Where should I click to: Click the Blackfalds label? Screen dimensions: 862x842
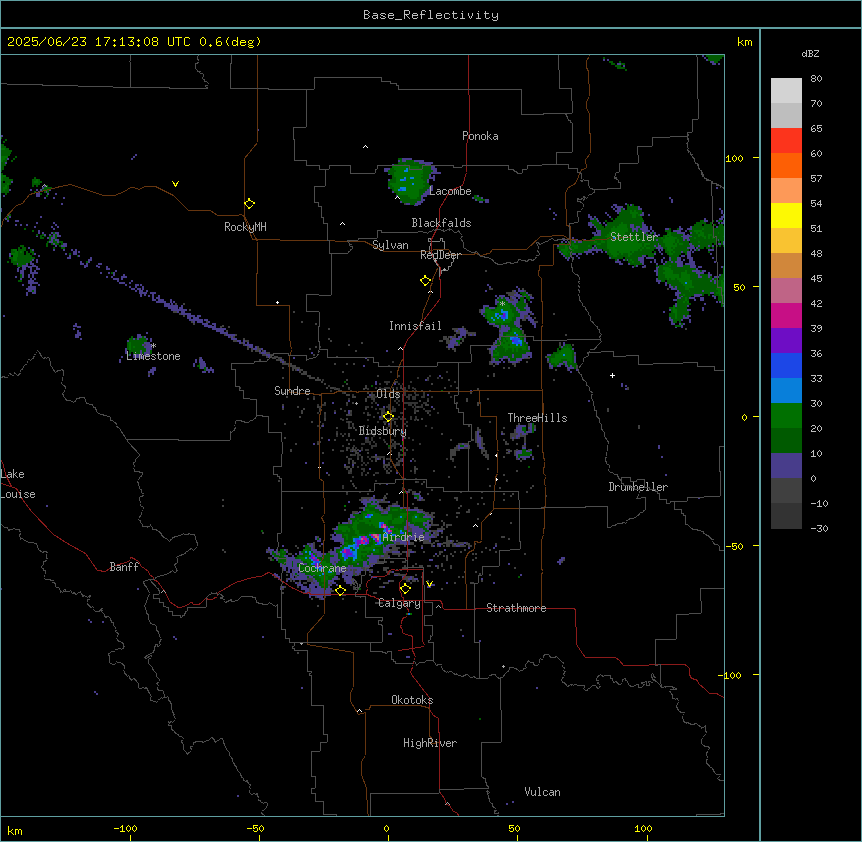(441, 223)
